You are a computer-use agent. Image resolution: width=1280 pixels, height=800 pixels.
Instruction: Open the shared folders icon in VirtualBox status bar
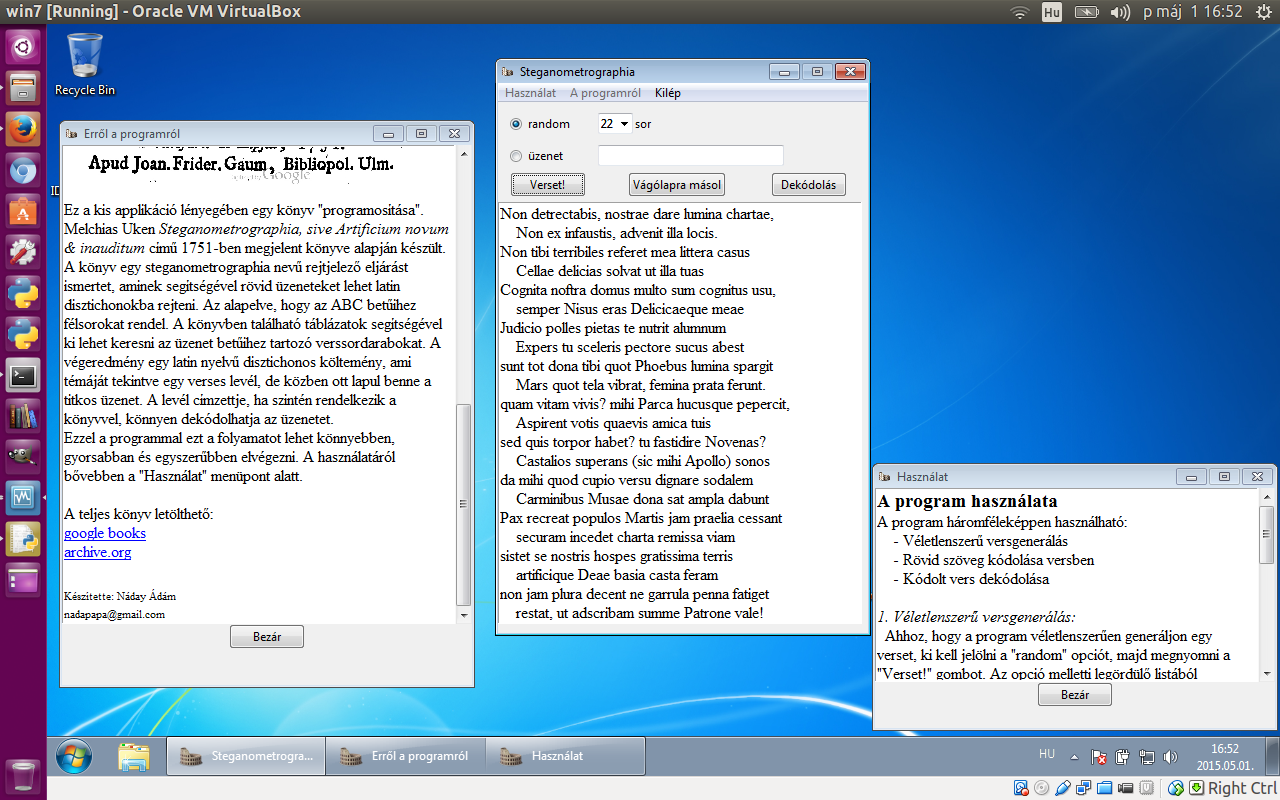click(1104, 788)
